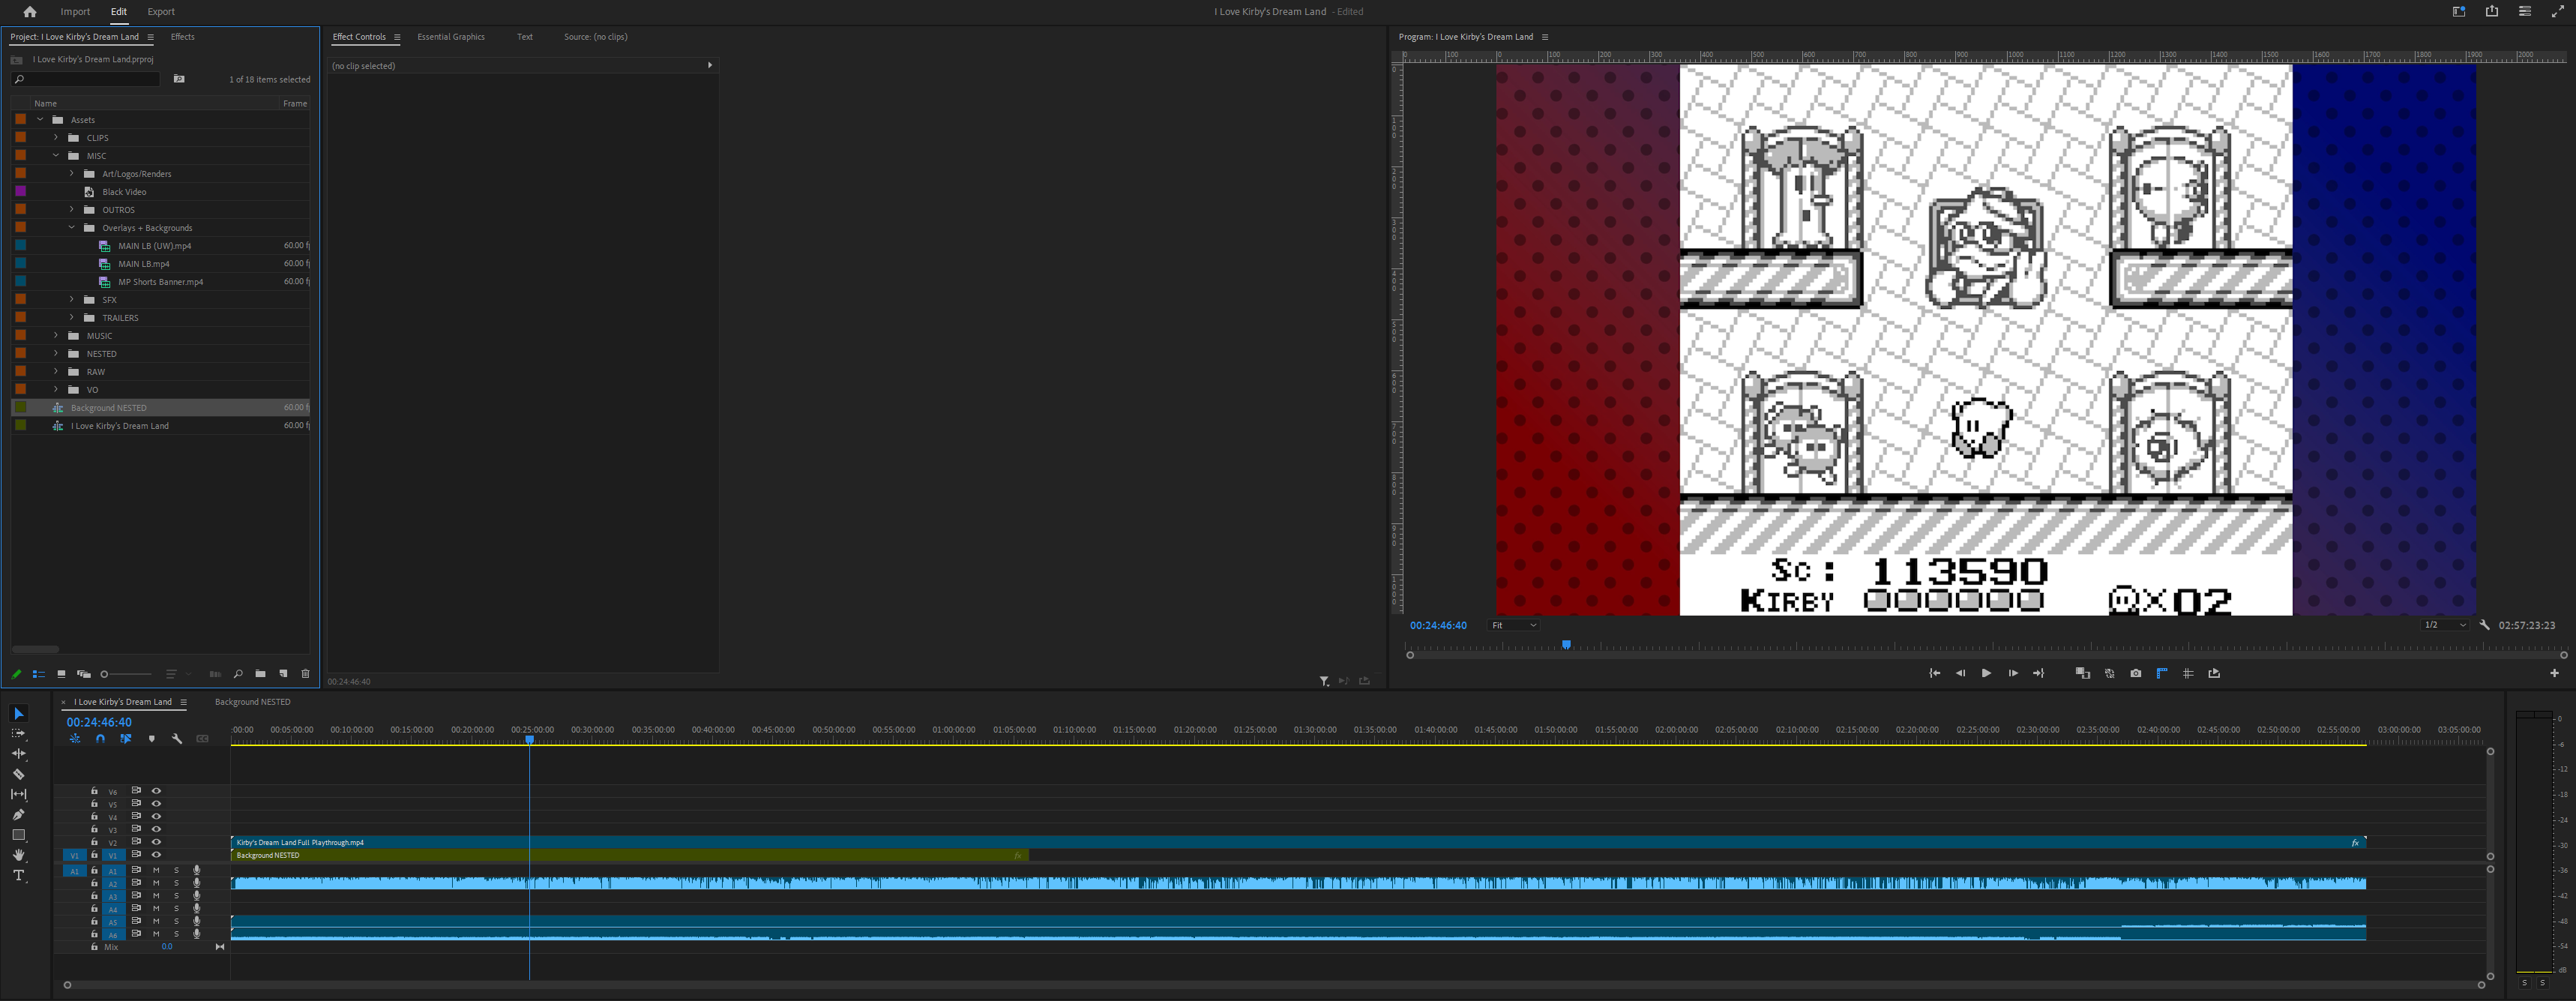Select the Type tool
The width and height of the screenshot is (2576, 1001).
[x=18, y=876]
